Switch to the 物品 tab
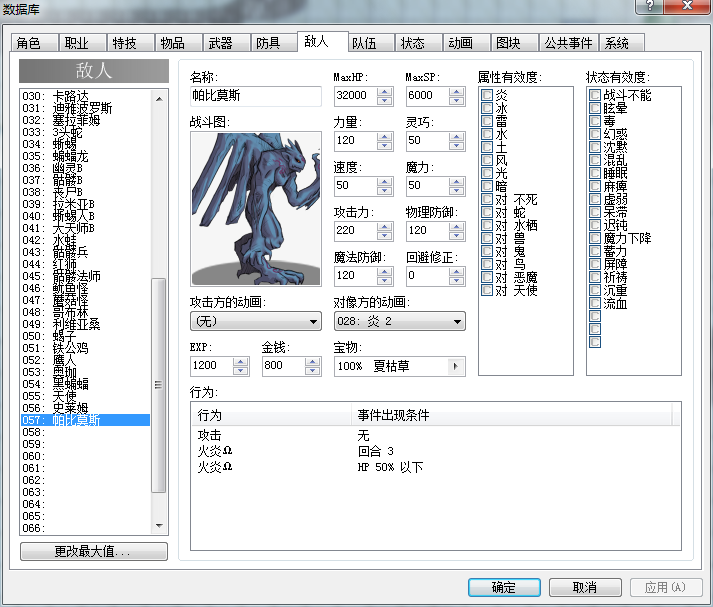The height and width of the screenshot is (607, 713). [x=178, y=43]
